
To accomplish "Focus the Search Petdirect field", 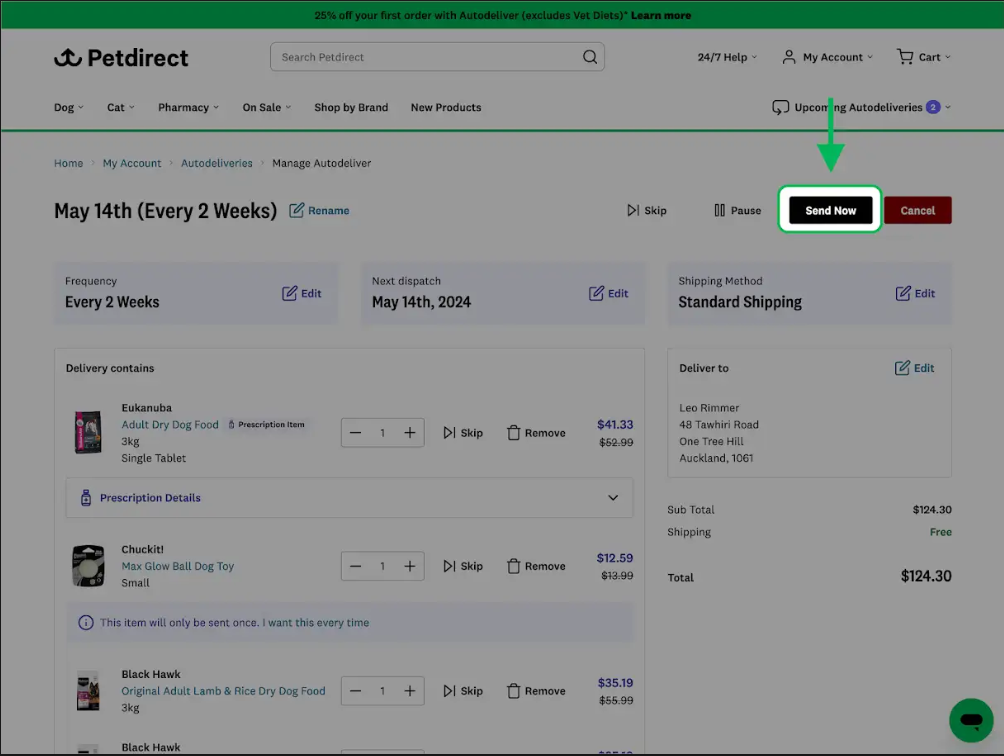I will 437,57.
